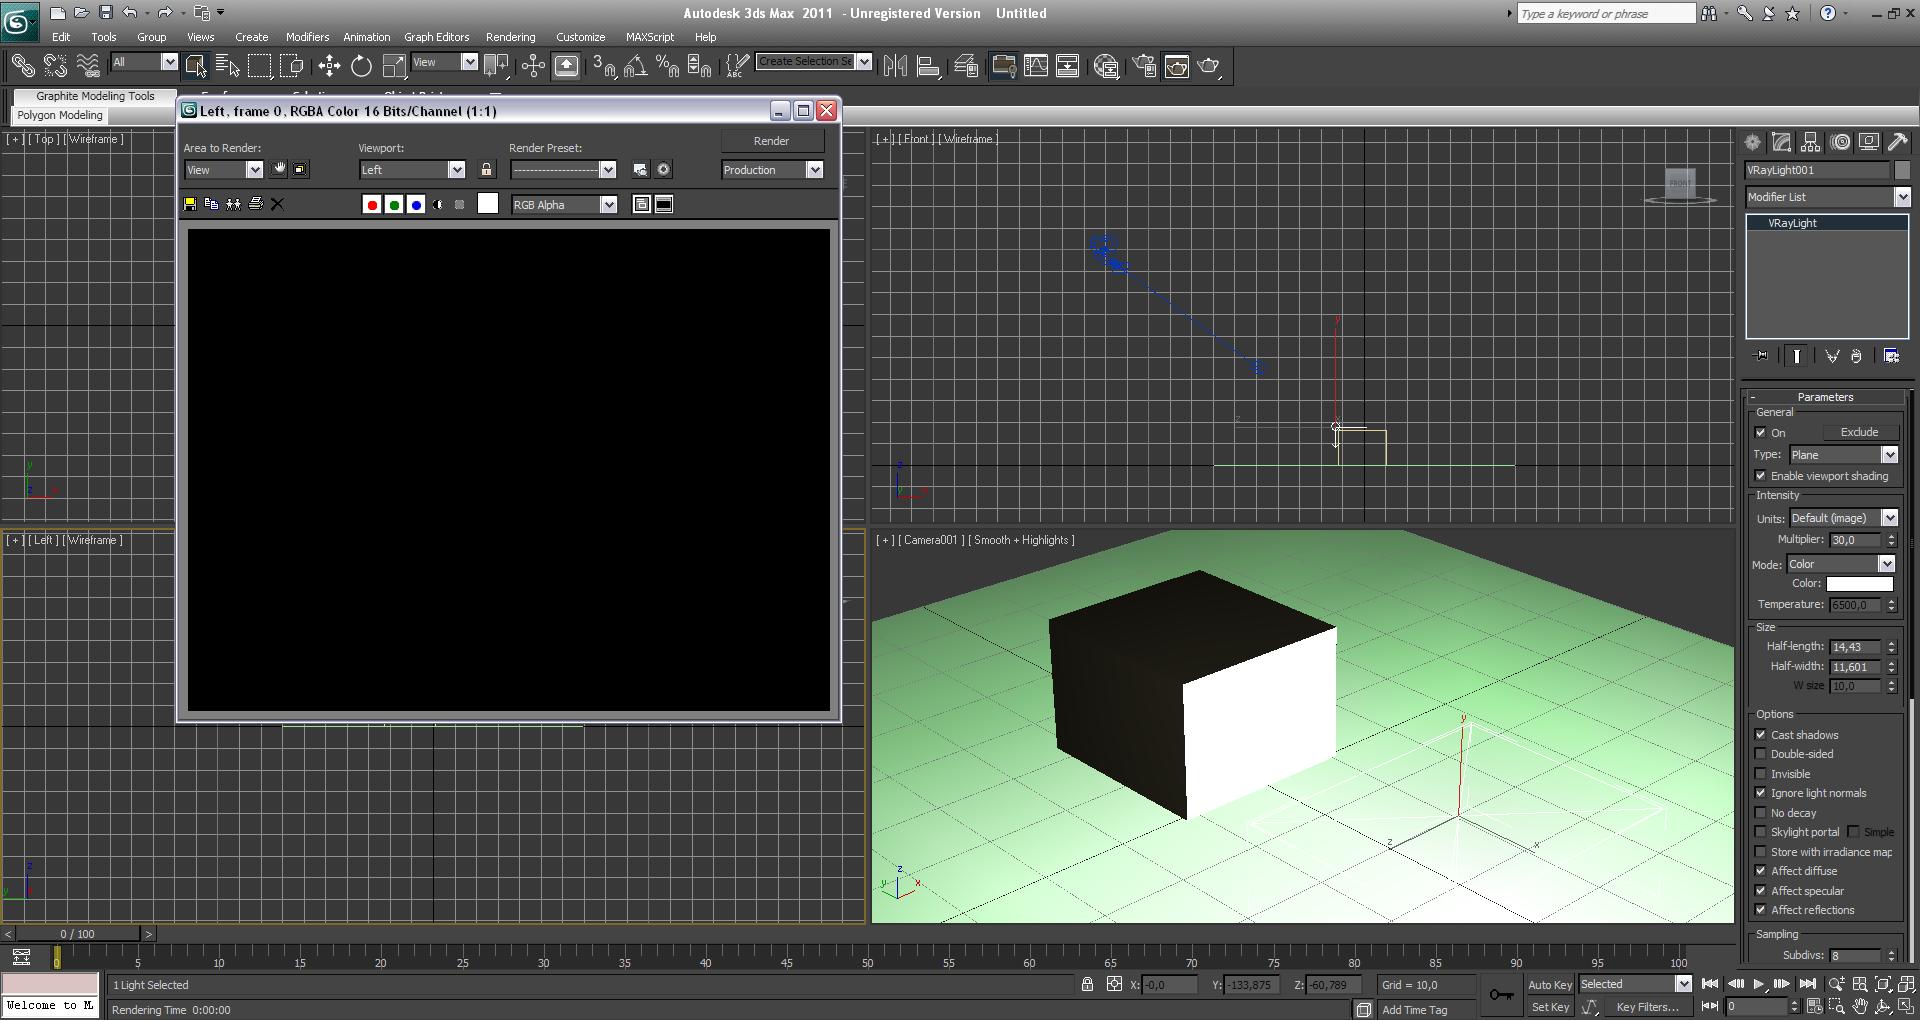Open the Hierarchy panel tab
Screen dimensions: 1920x1020
[x=1811, y=142]
